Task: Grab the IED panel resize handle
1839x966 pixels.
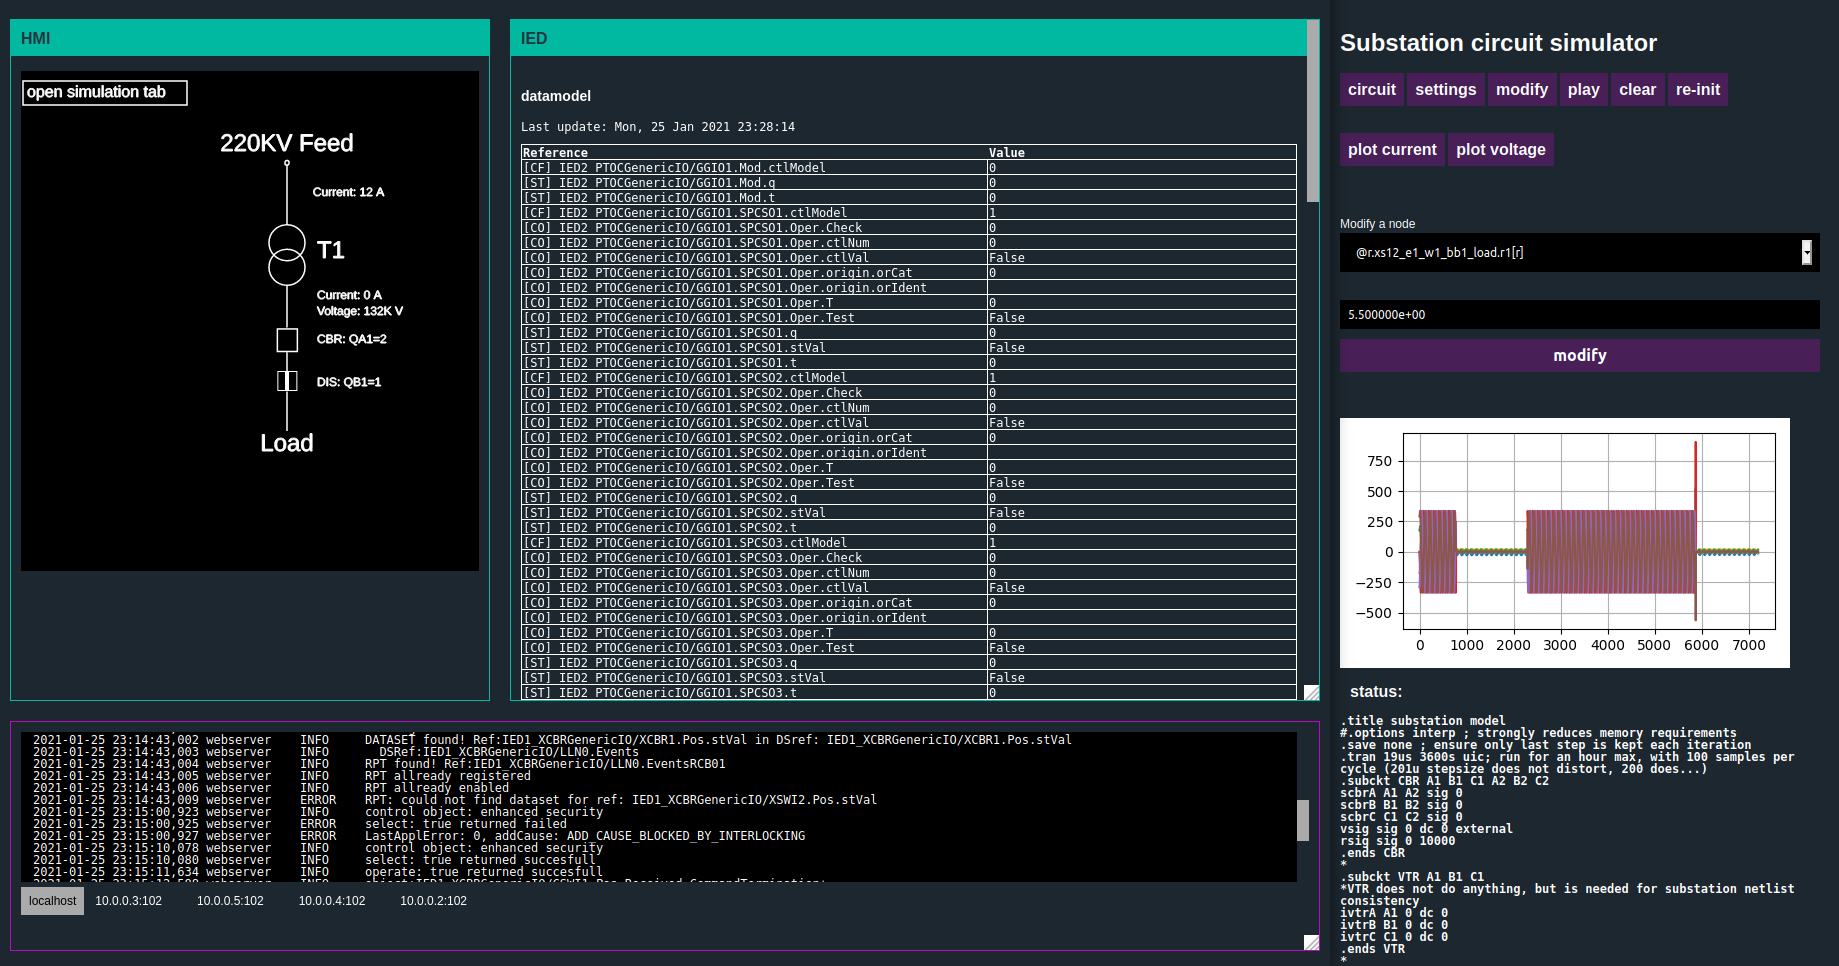Action: tap(1311, 692)
